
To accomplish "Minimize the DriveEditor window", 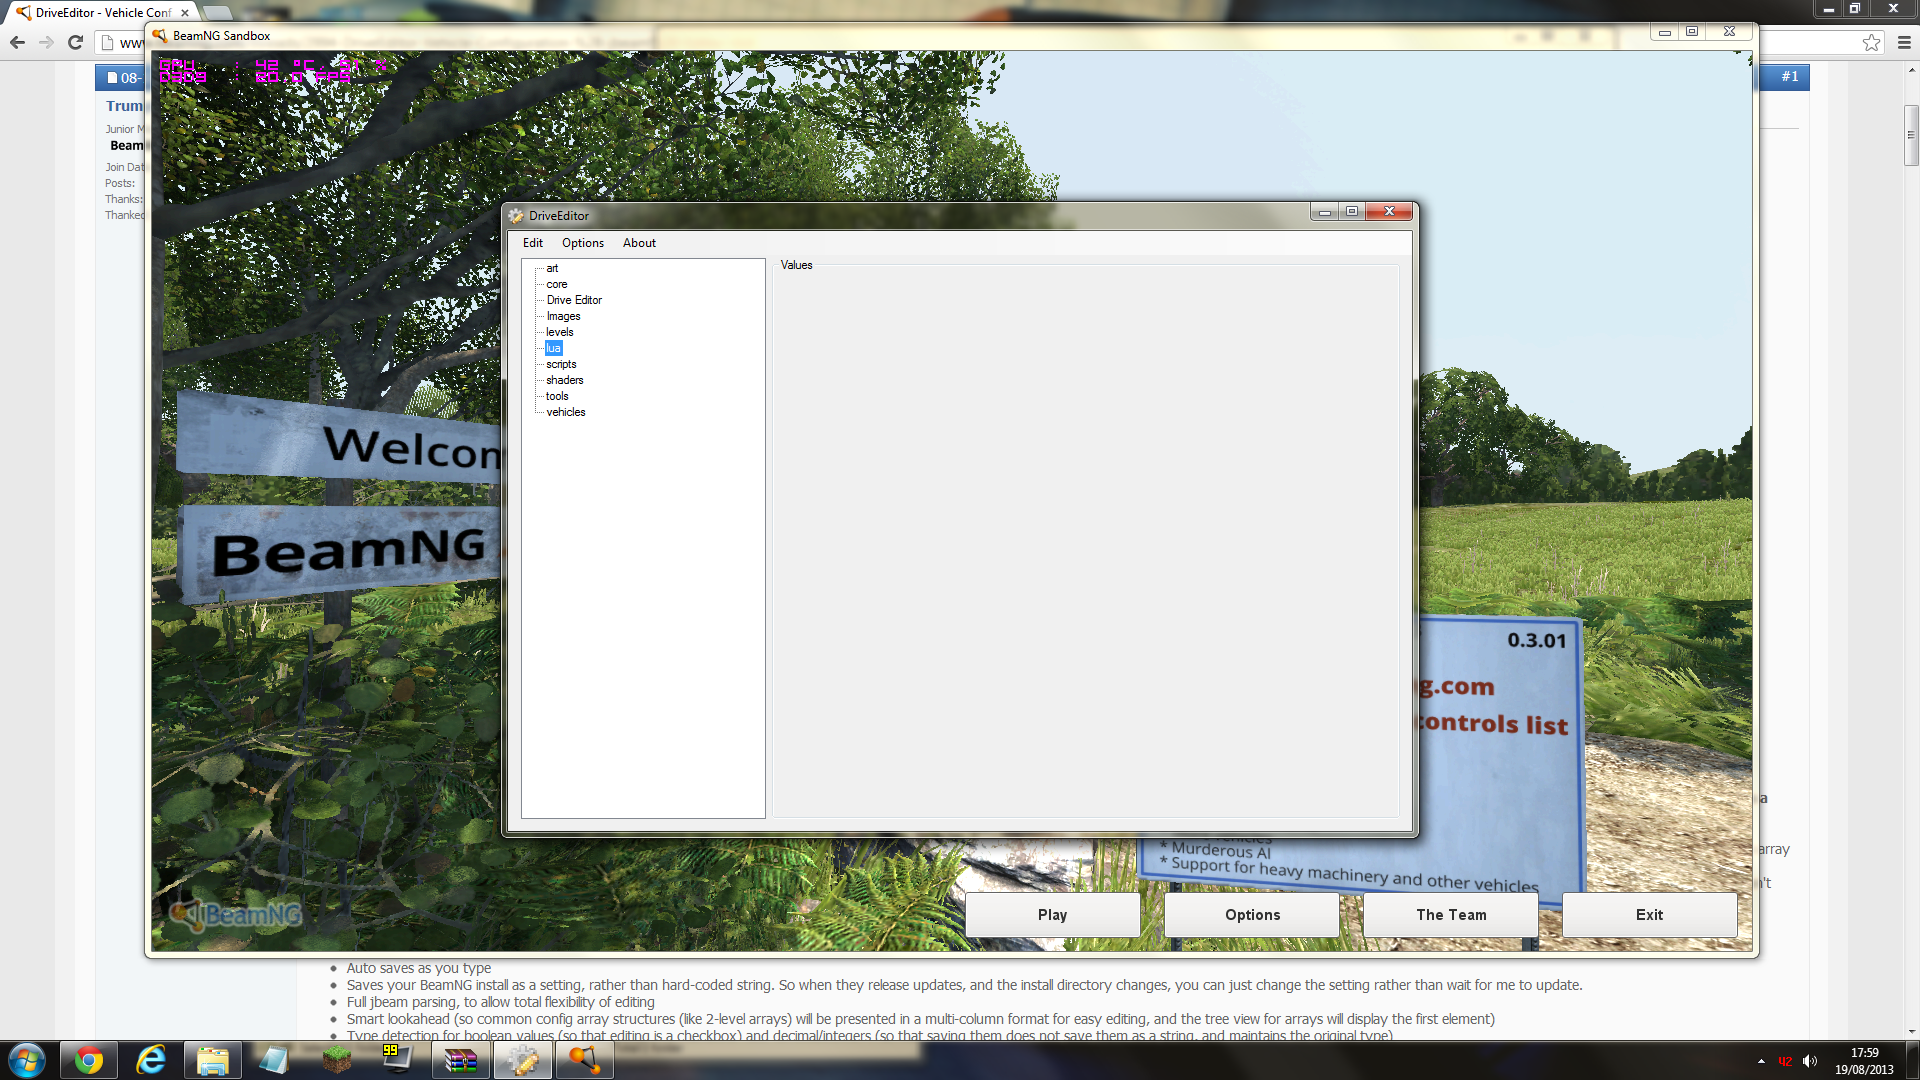I will pos(1324,211).
